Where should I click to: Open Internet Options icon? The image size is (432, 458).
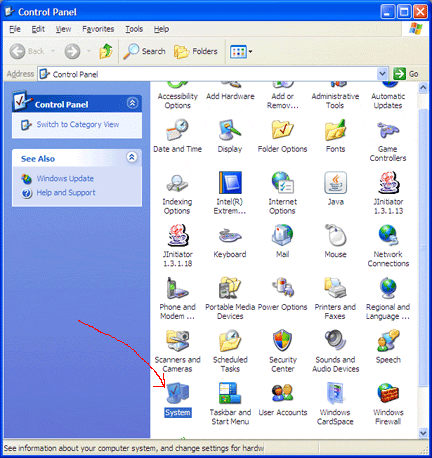coord(282,193)
